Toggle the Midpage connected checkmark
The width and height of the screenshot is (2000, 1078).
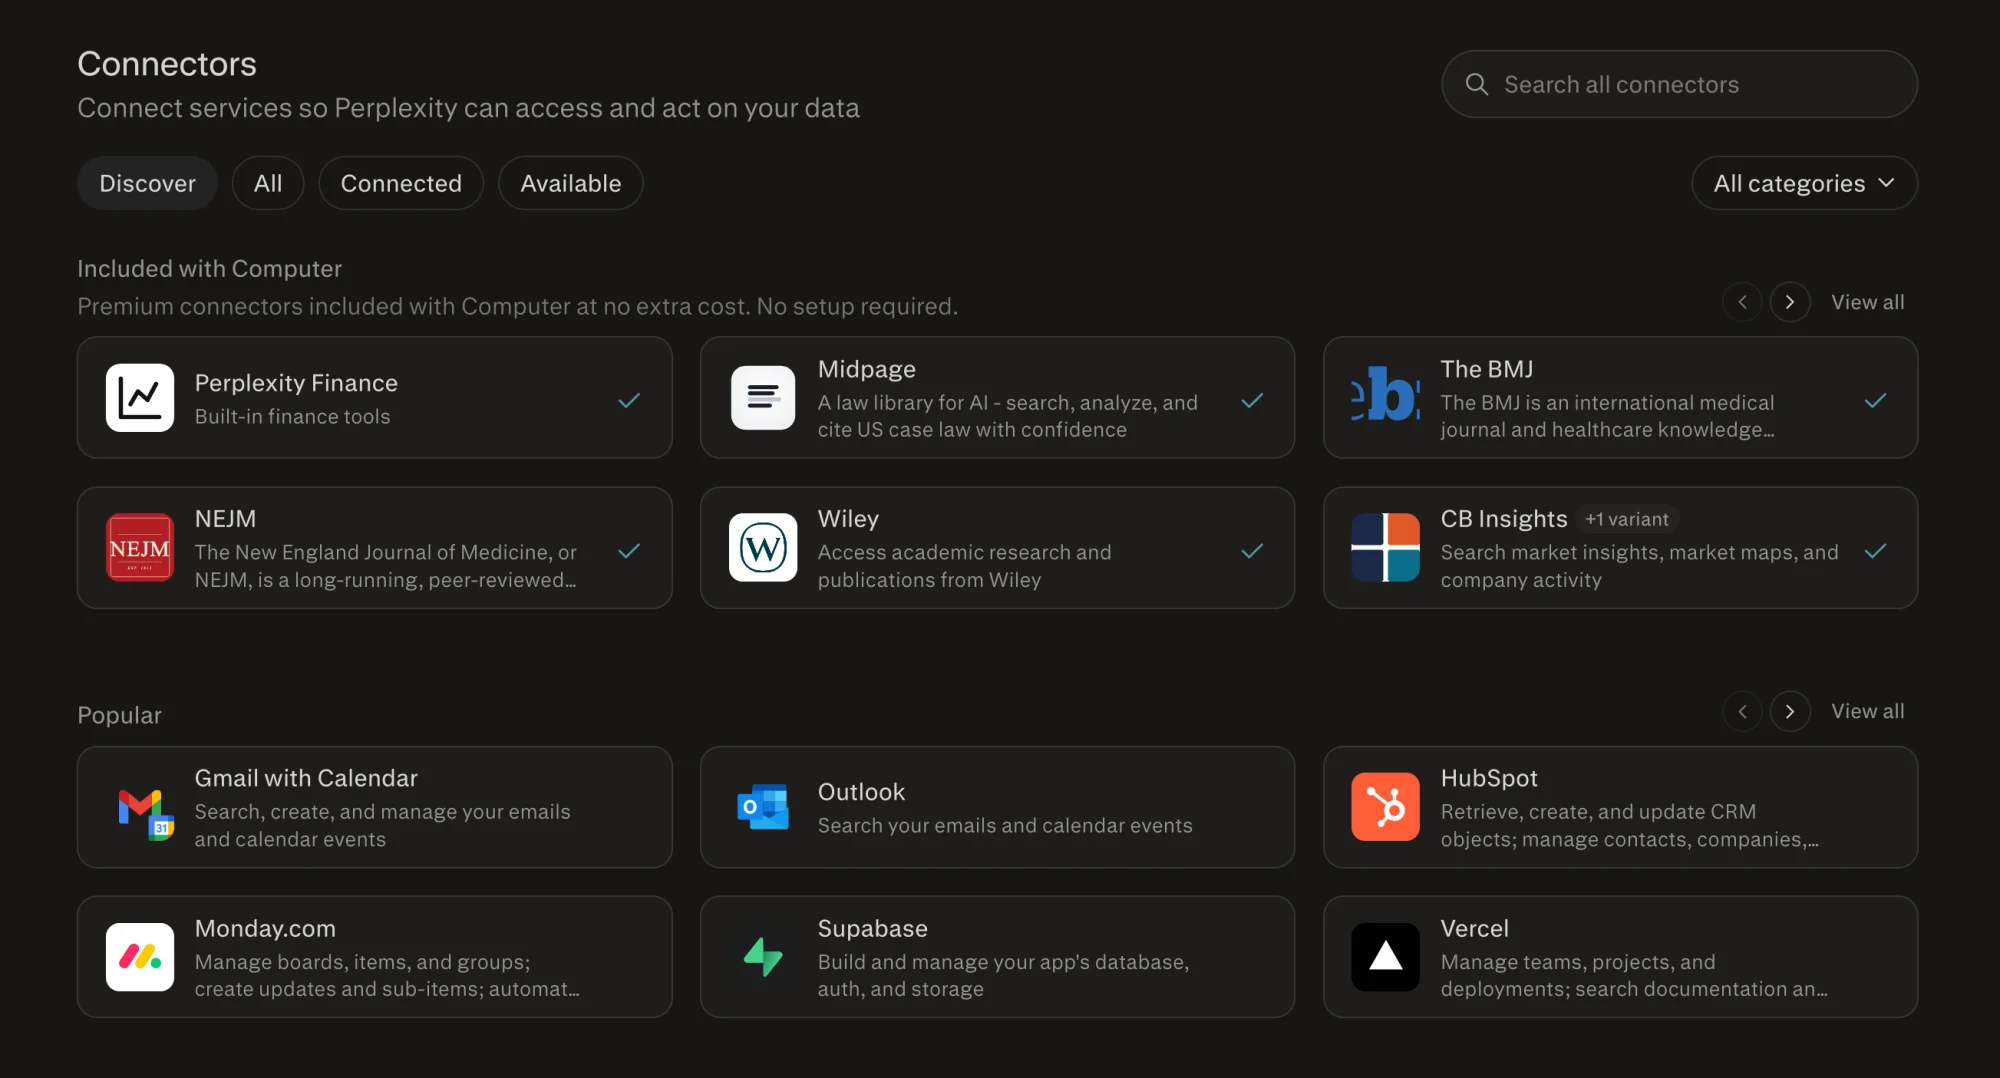tap(1252, 400)
